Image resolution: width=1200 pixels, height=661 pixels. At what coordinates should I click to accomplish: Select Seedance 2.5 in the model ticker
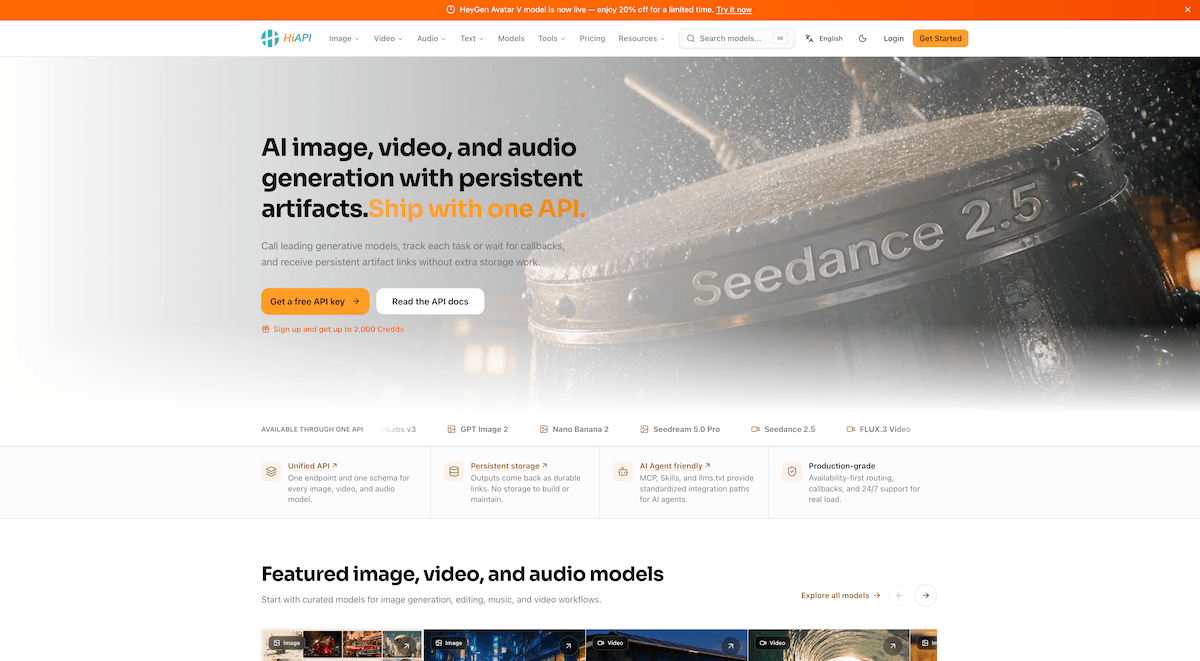pyautogui.click(x=783, y=429)
